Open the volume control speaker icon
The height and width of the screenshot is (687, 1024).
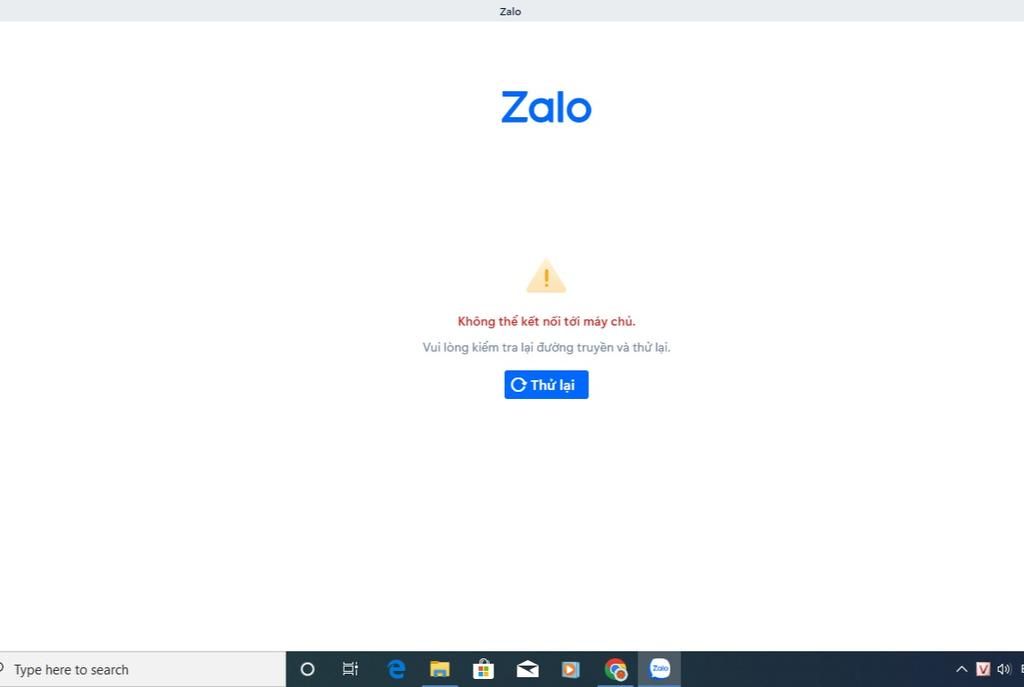(1004, 669)
